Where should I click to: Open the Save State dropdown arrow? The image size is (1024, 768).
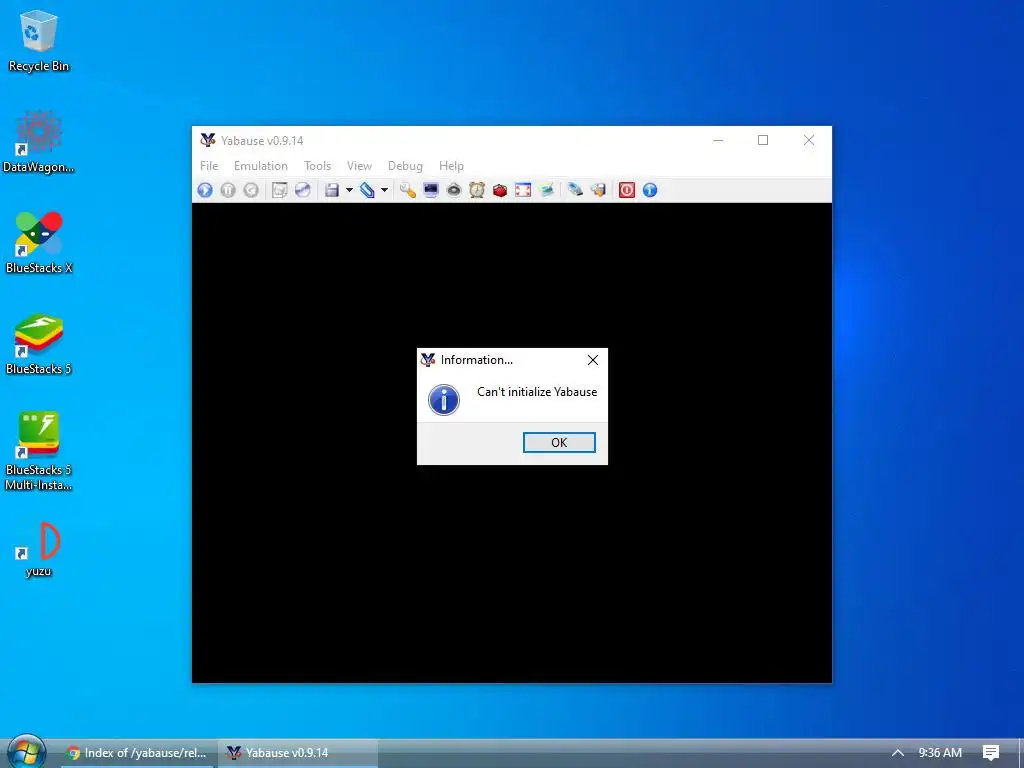[349, 190]
